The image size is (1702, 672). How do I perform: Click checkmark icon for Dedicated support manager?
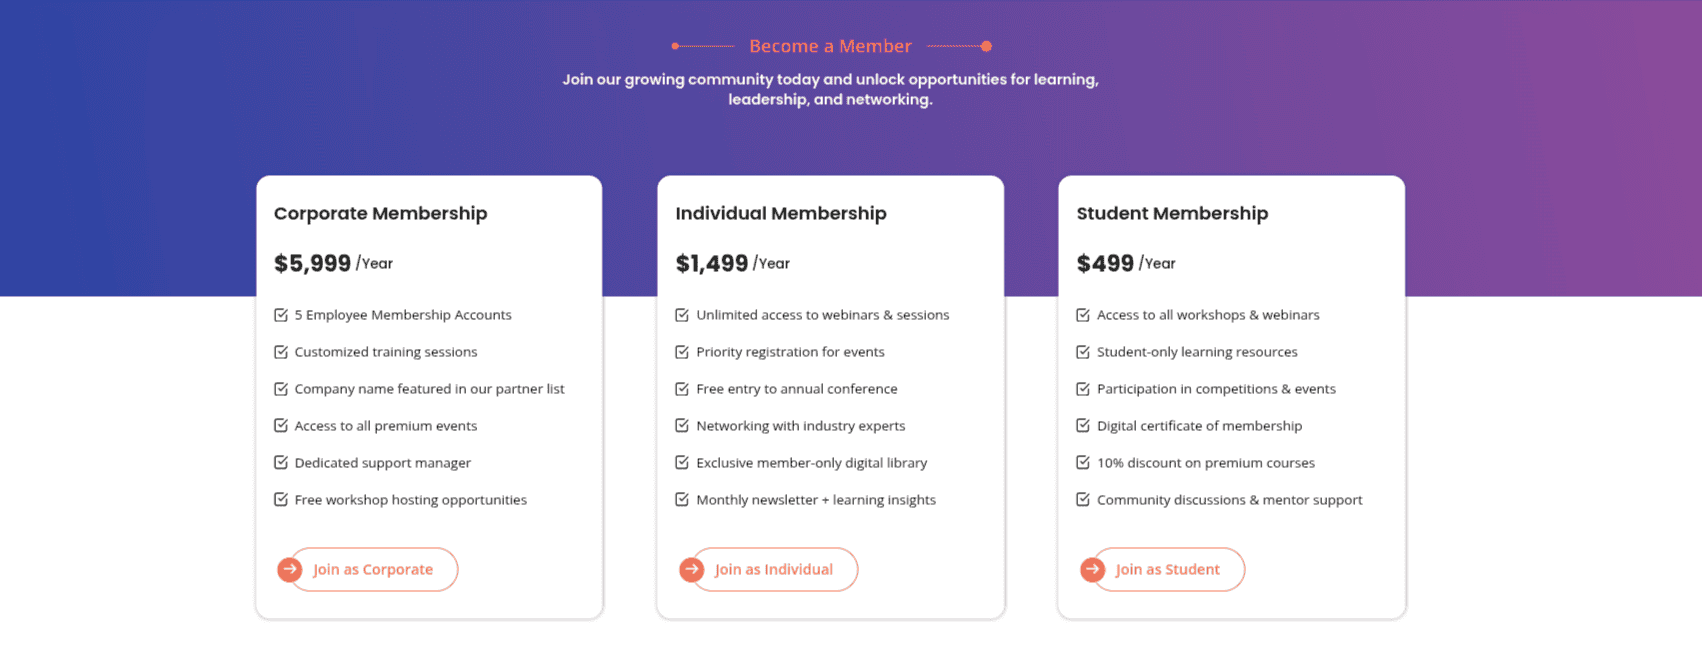(281, 462)
